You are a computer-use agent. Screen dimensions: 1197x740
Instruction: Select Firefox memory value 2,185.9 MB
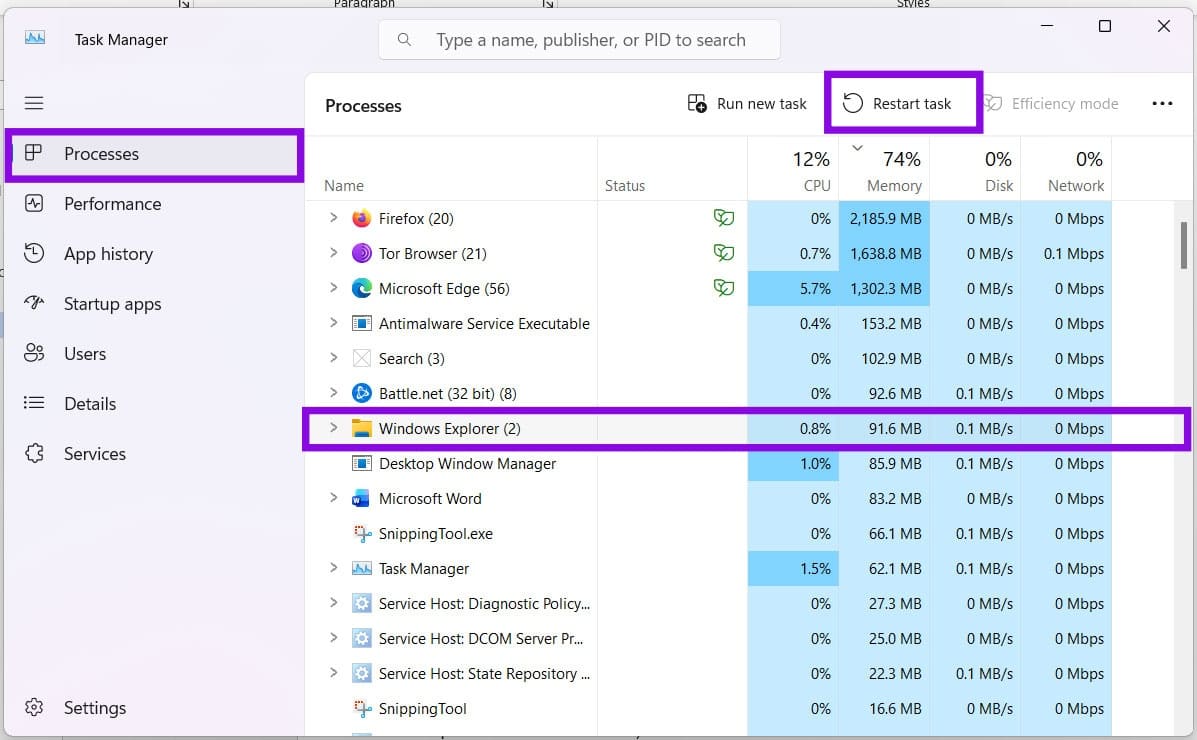[x=886, y=218]
